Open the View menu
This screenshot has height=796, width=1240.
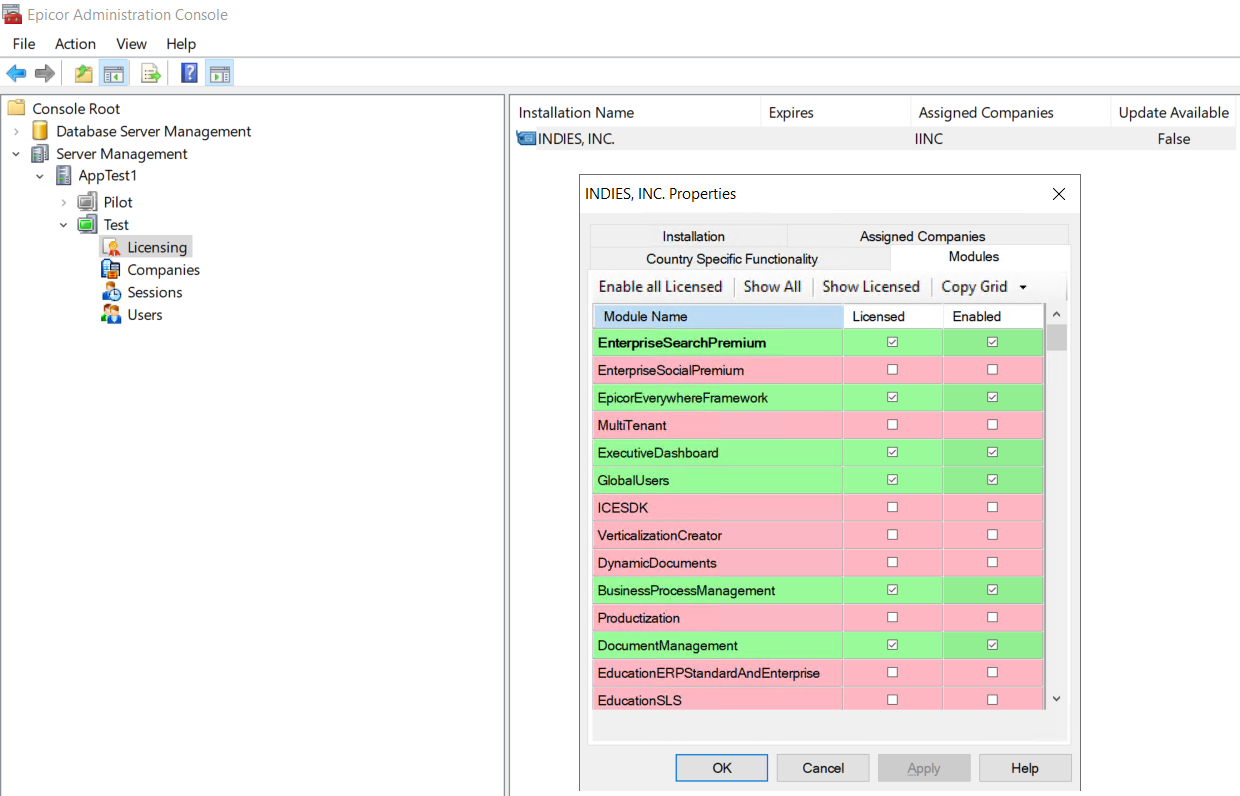pos(131,44)
